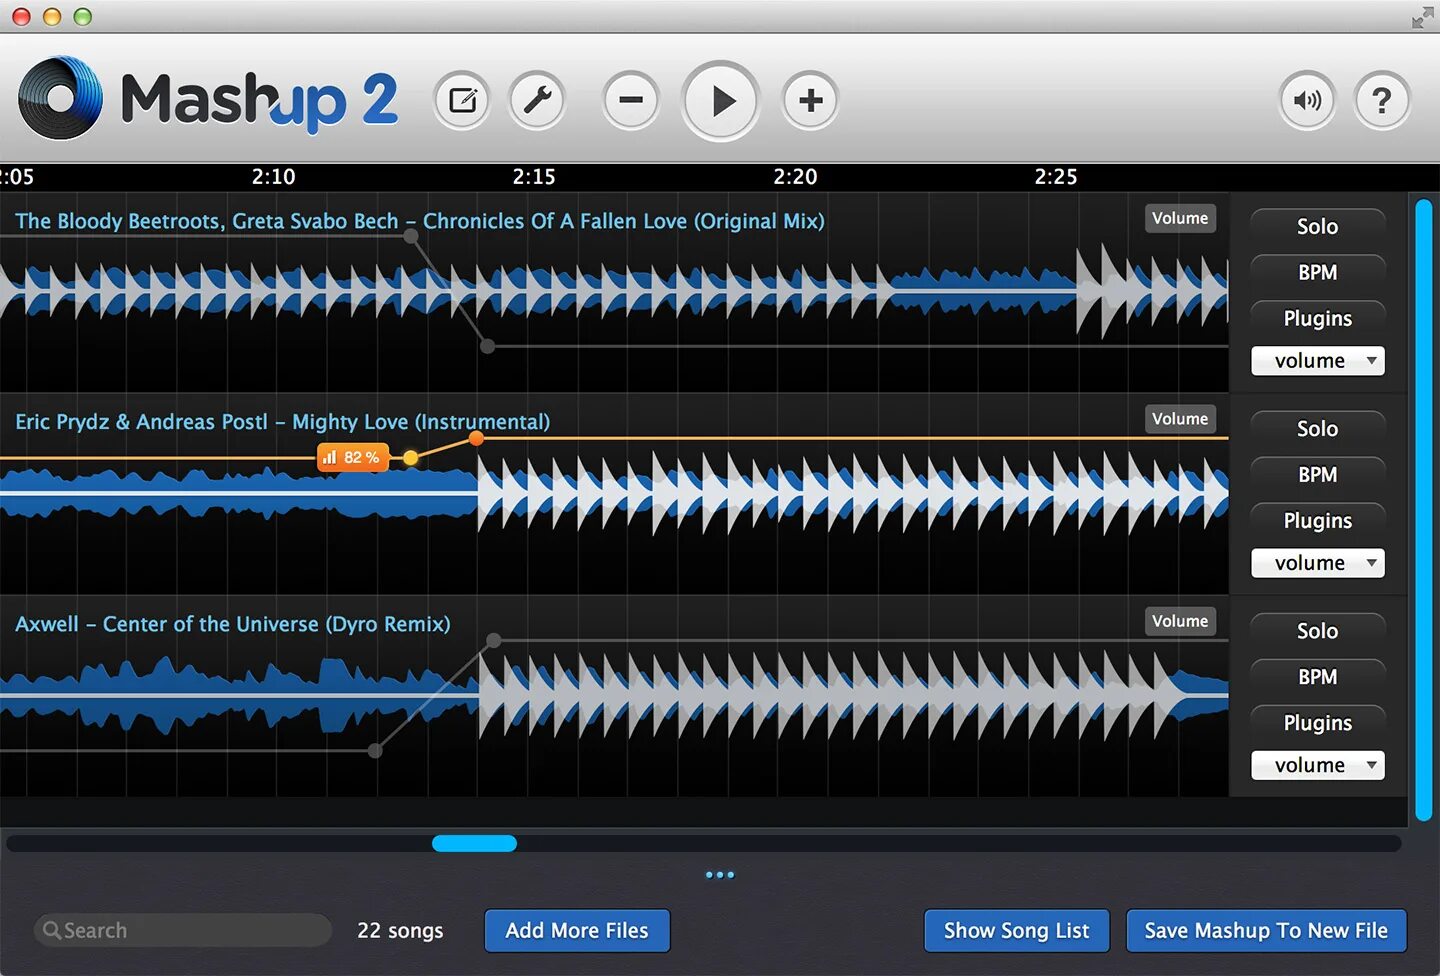Image resolution: width=1440 pixels, height=976 pixels.
Task: Click upper volume envelope point on Bloody Beetroots track
Action: 411,236
